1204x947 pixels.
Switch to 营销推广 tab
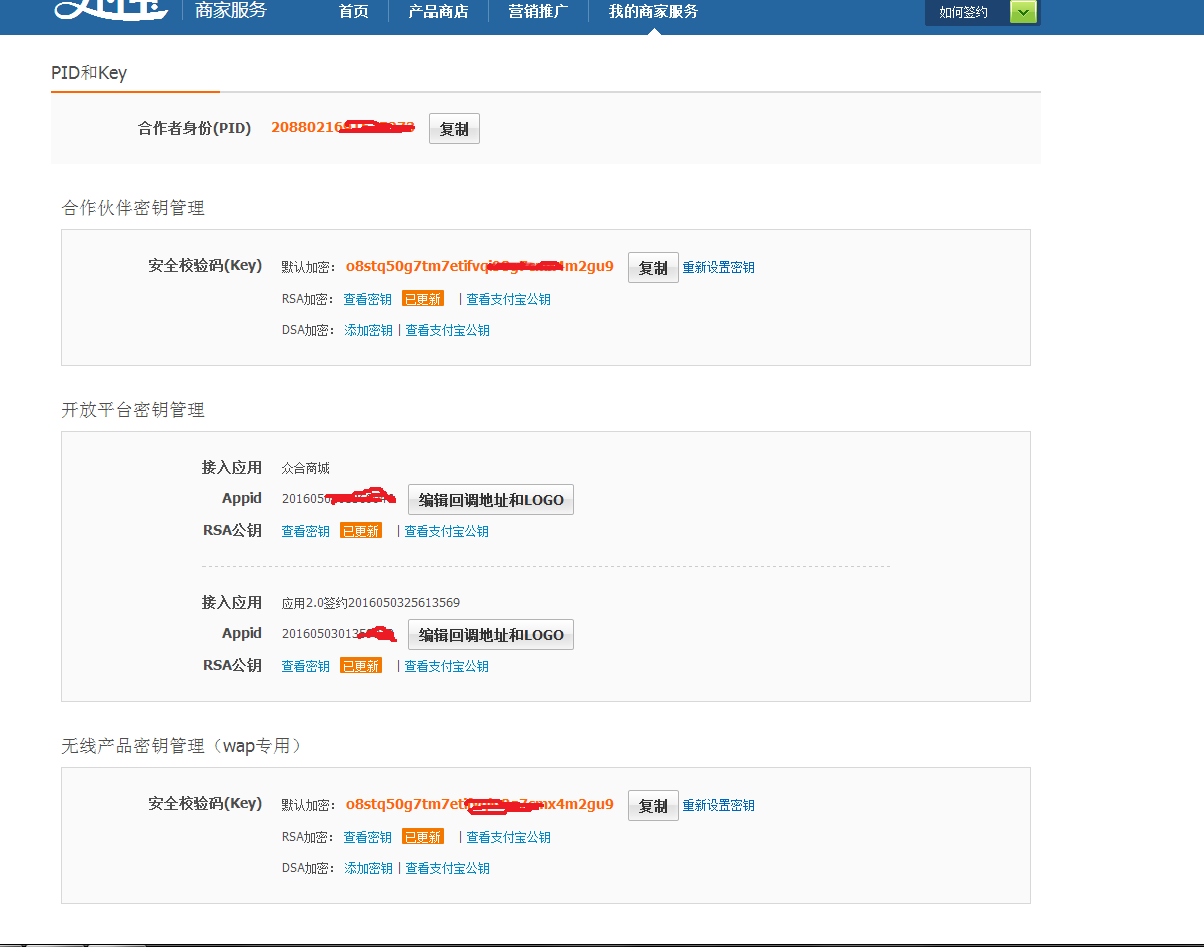538,12
